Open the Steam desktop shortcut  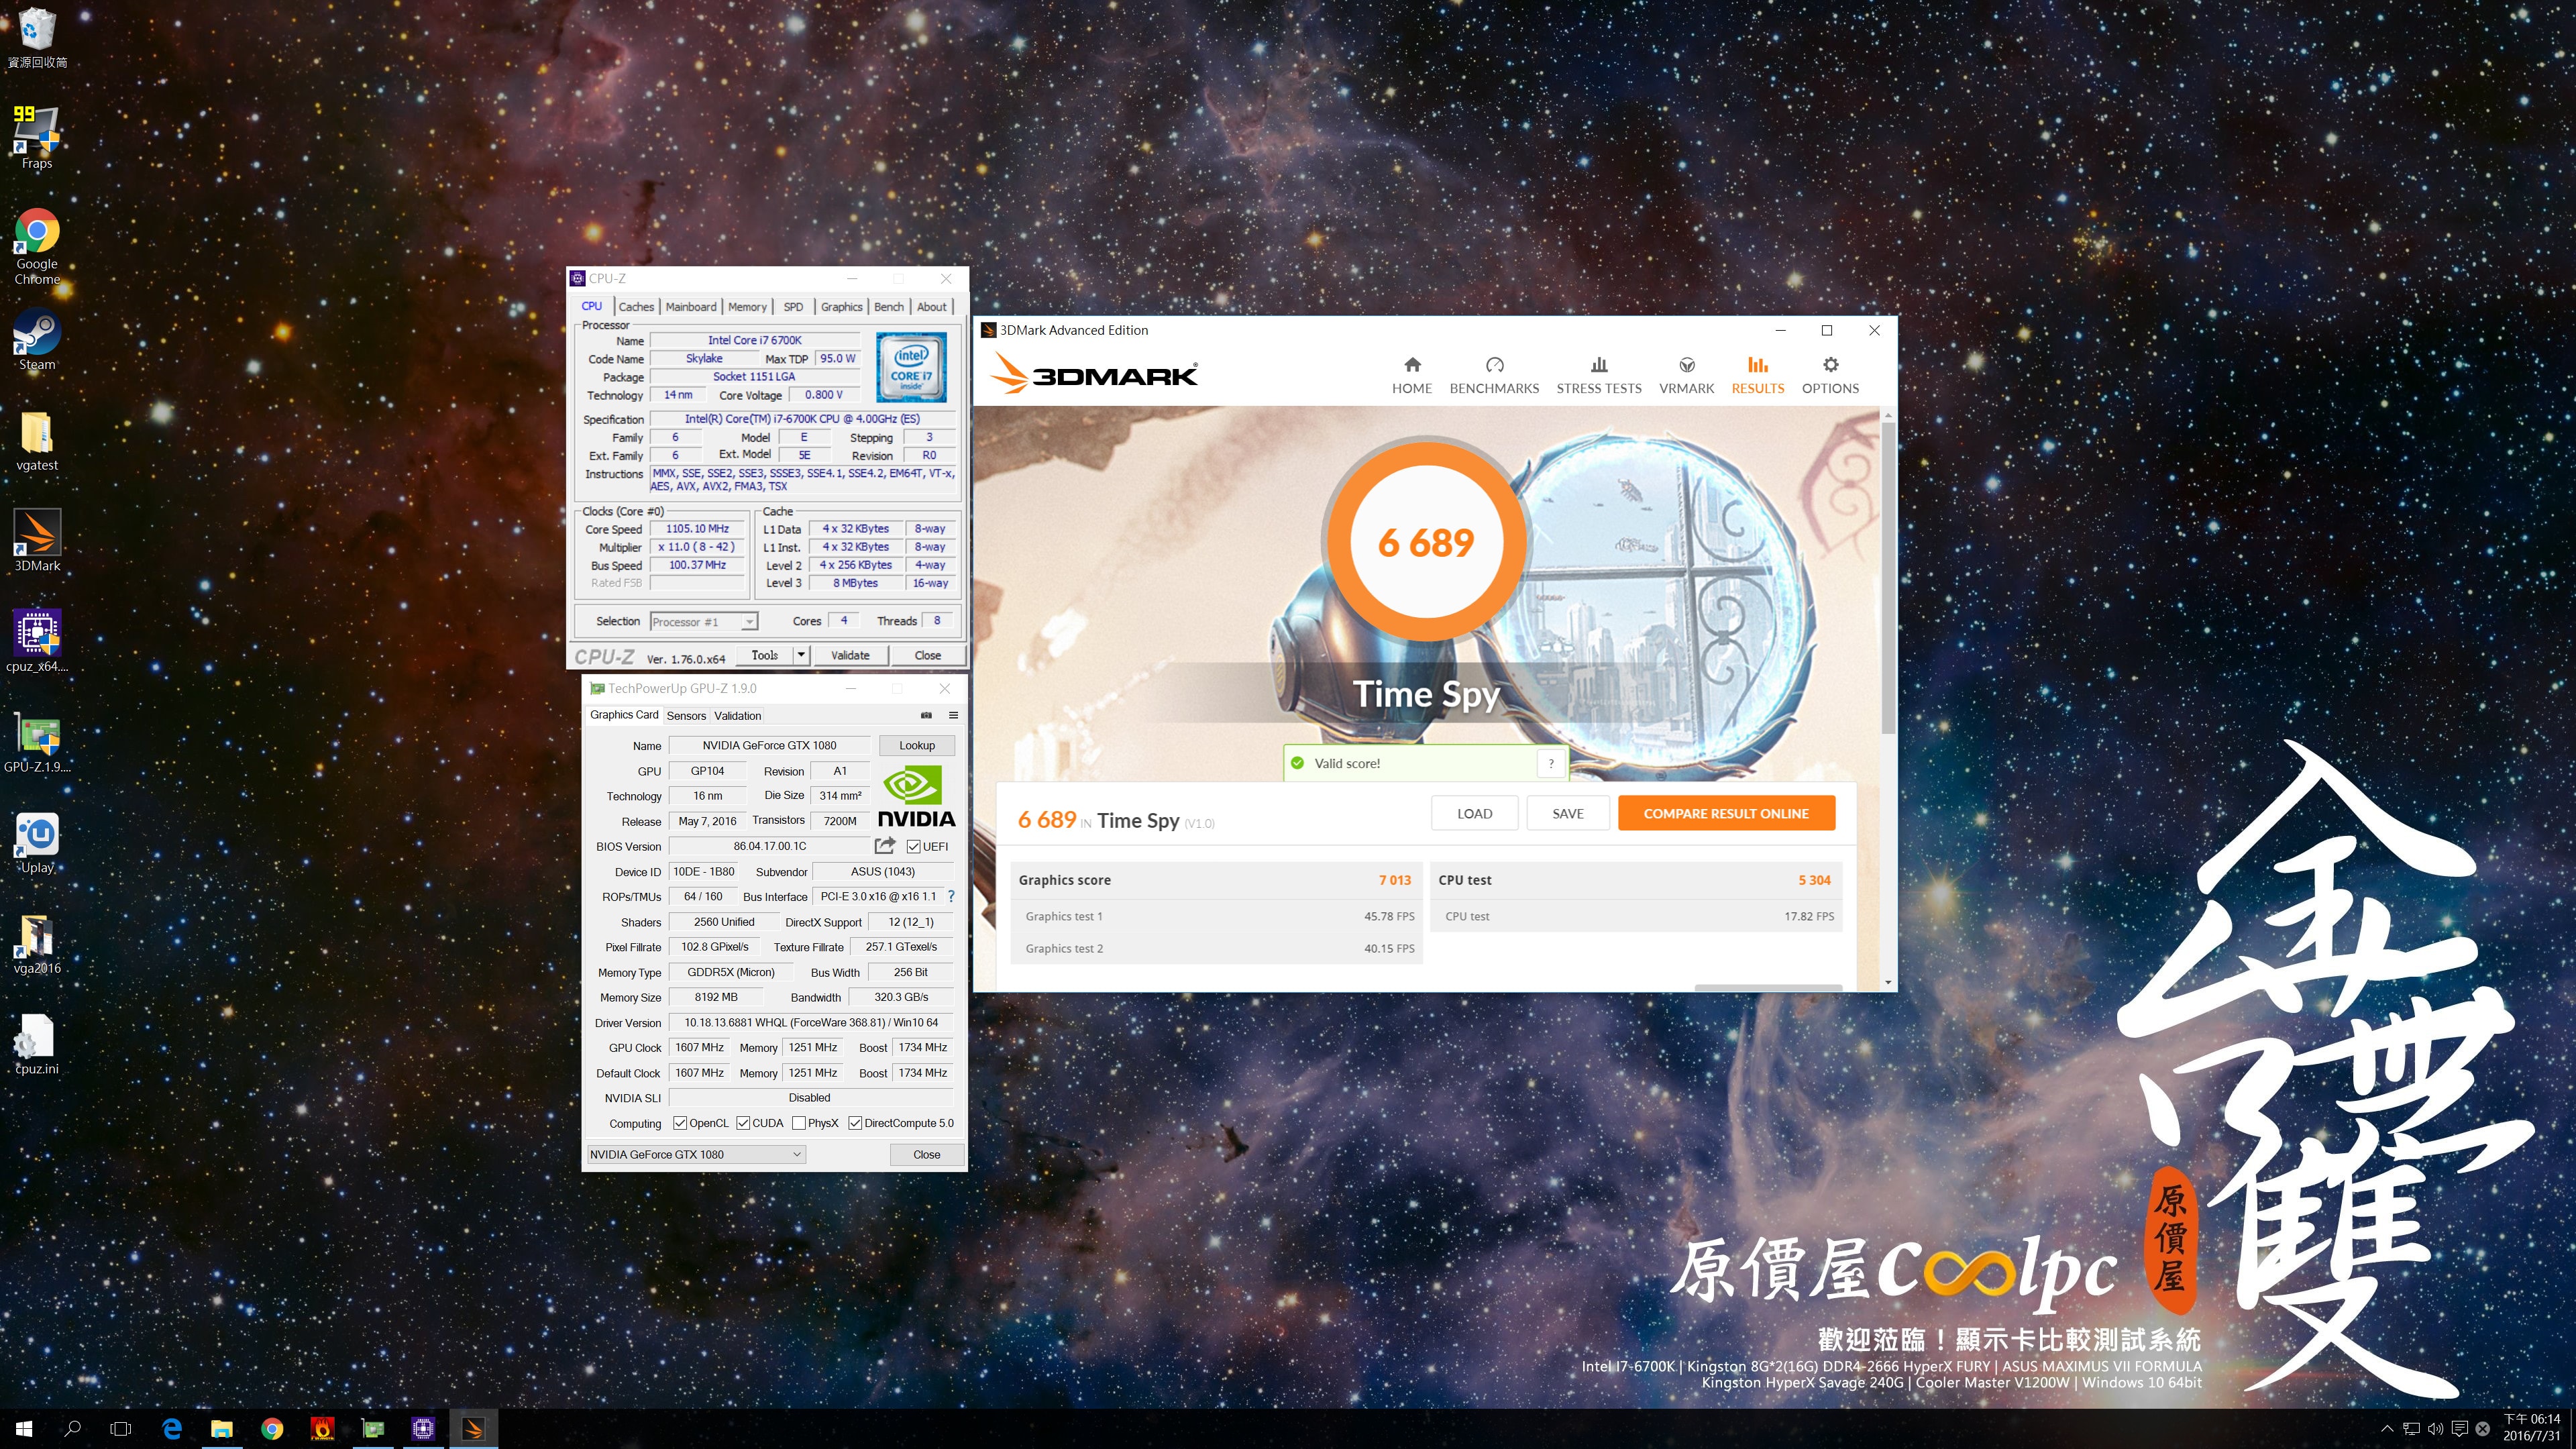(37, 340)
